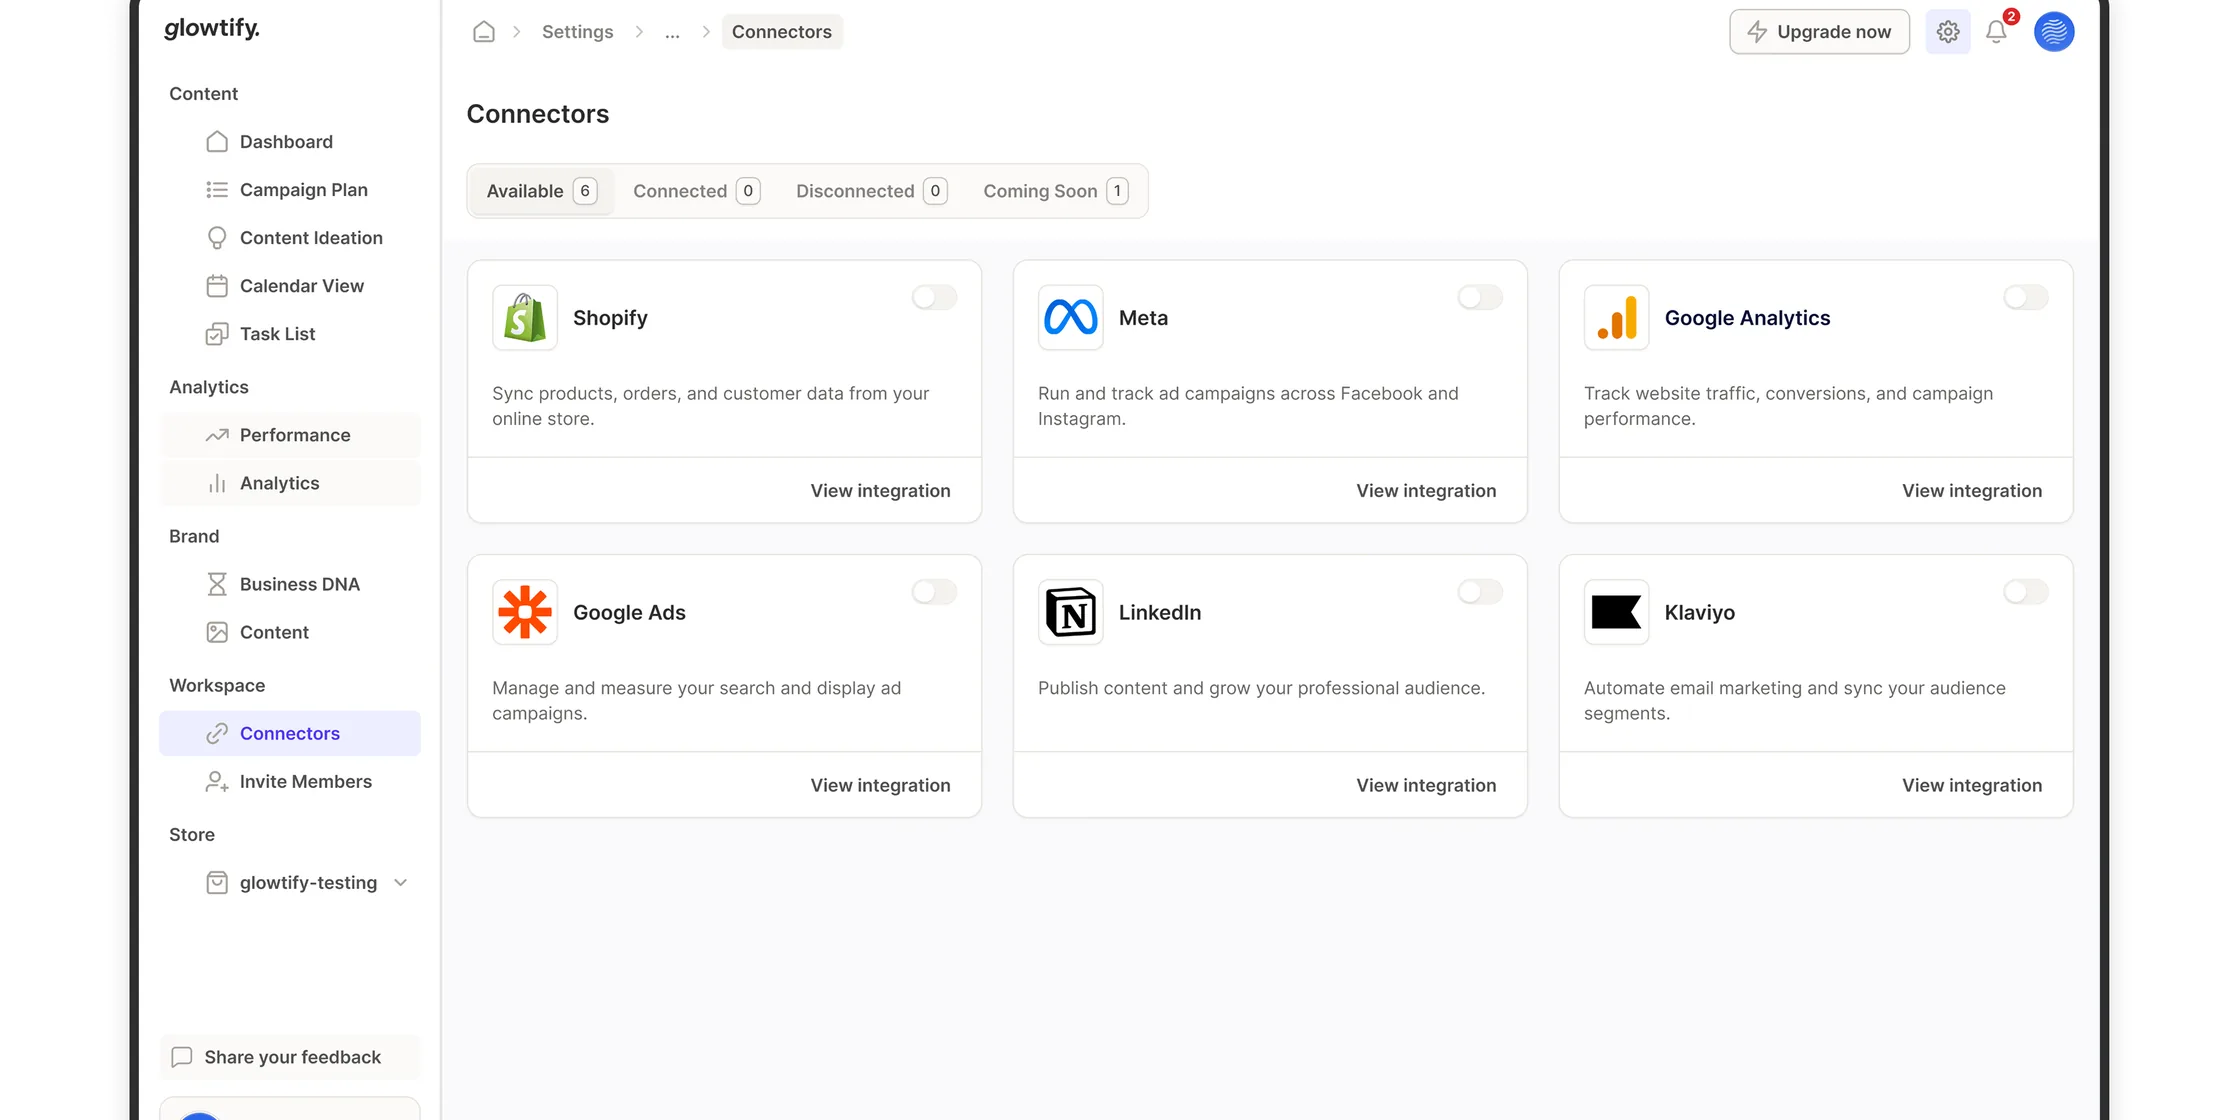The image size is (2240, 1120).
Task: Switch to the Connected tab
Action: pos(696,191)
